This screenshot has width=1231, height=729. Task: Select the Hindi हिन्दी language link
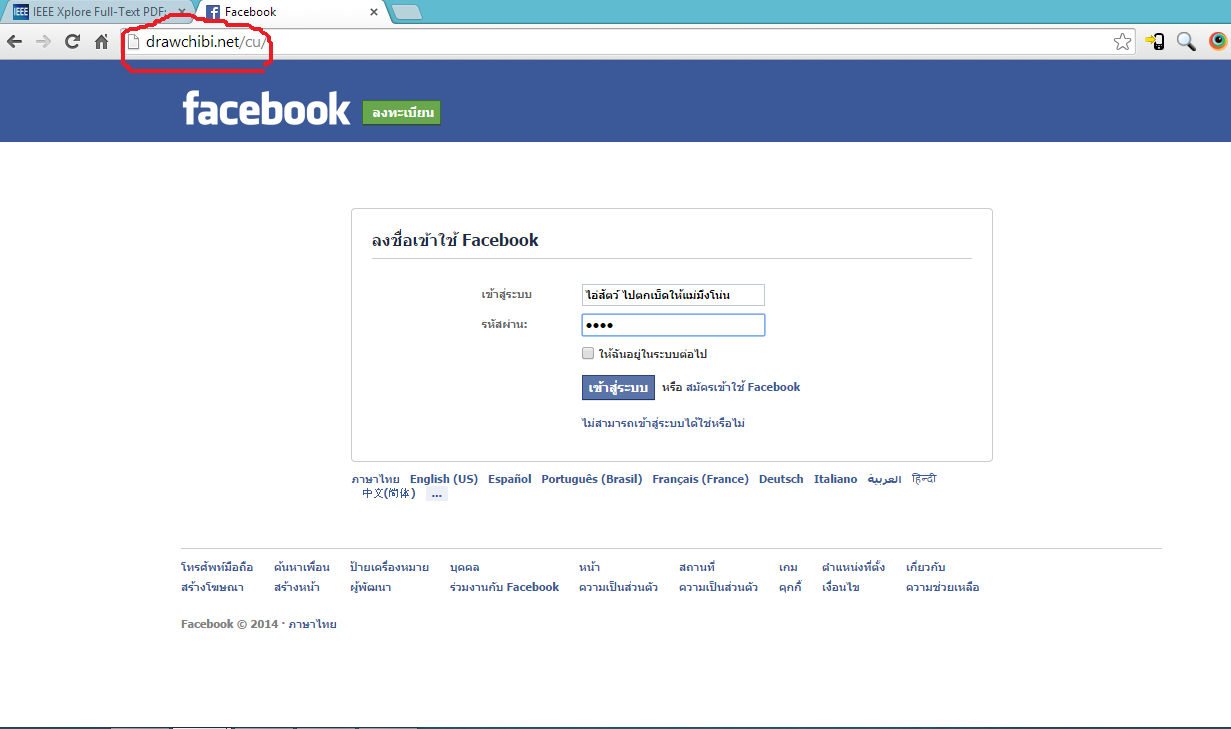(x=924, y=479)
